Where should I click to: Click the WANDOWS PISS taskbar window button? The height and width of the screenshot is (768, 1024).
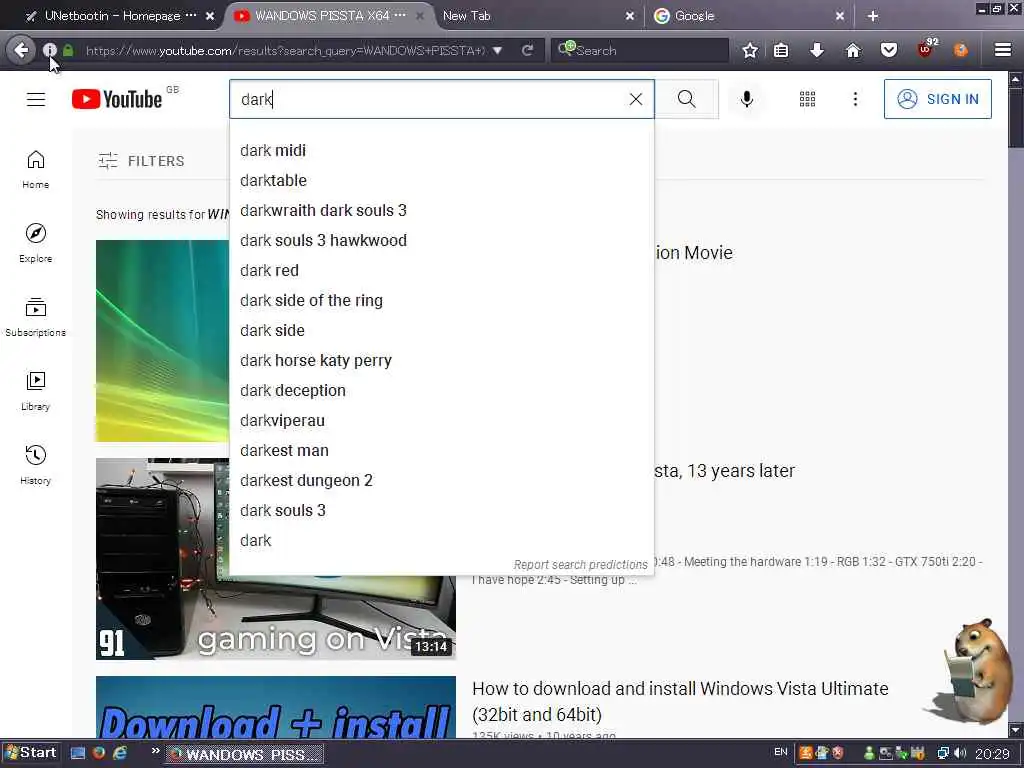click(x=244, y=754)
